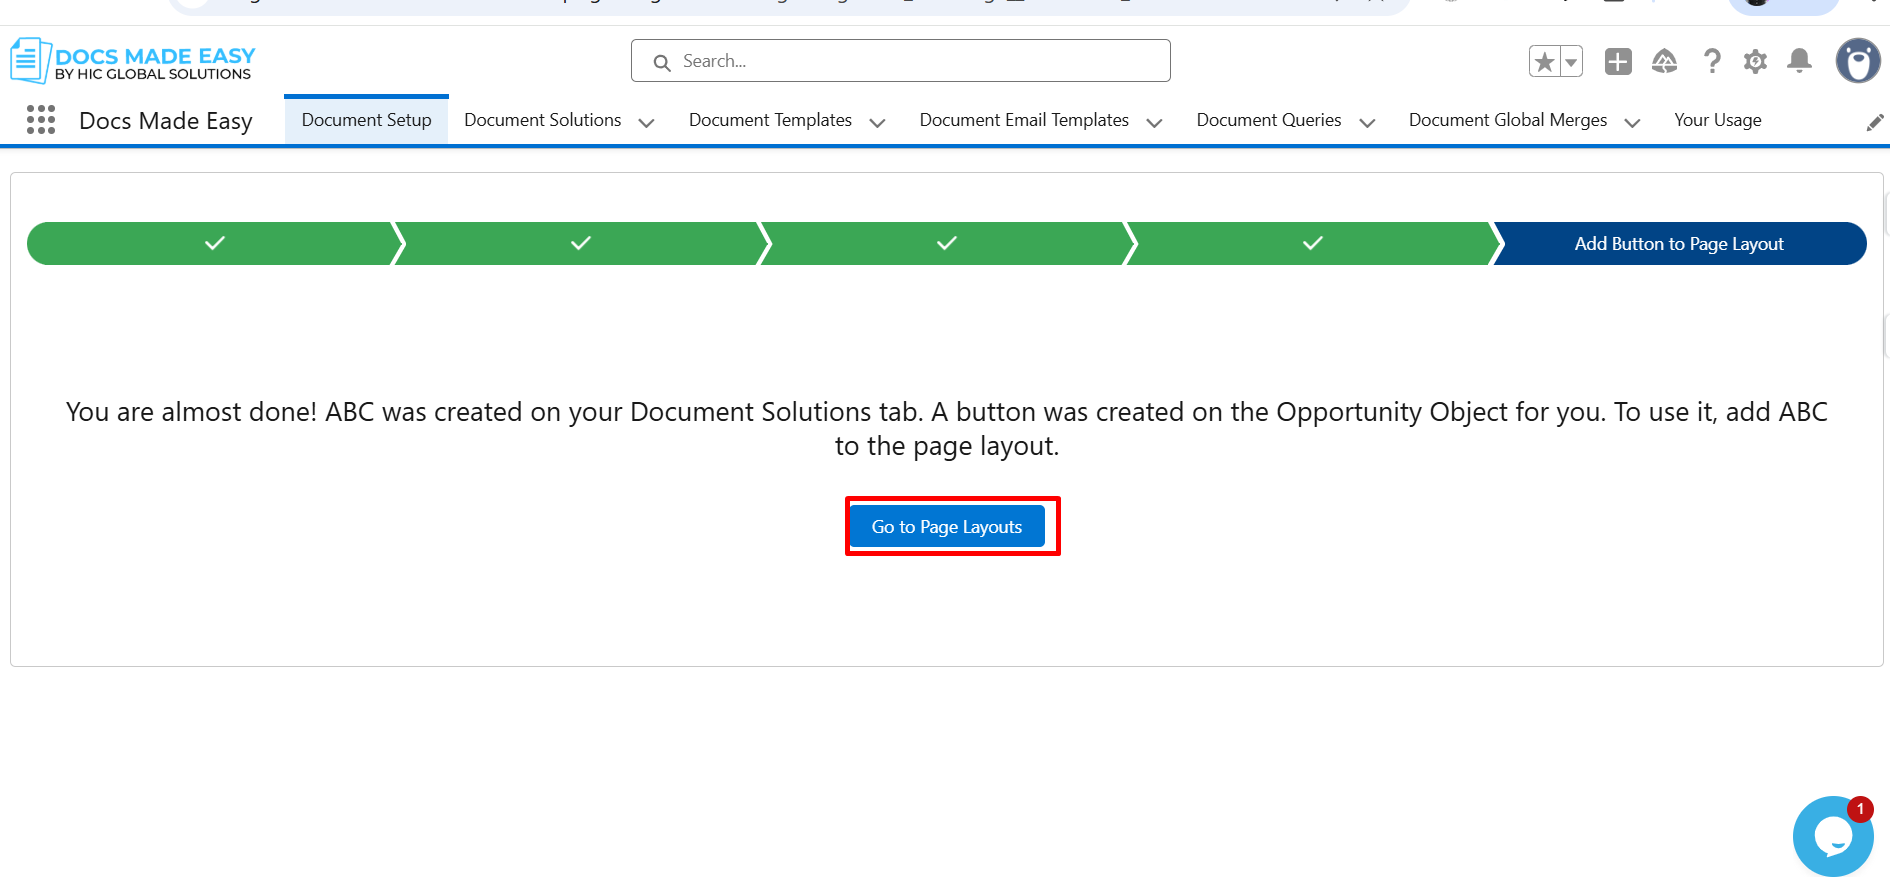1890x892 pixels.
Task: Select the Document Email Templates tab
Action: pyautogui.click(x=1023, y=120)
